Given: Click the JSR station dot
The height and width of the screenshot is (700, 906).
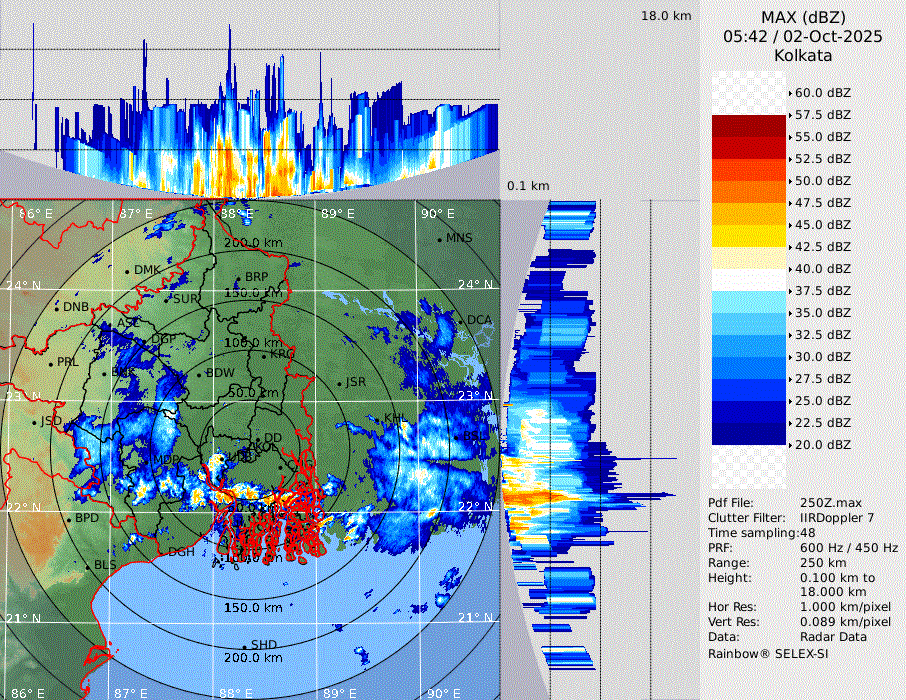Looking at the screenshot, I should coord(337,383).
